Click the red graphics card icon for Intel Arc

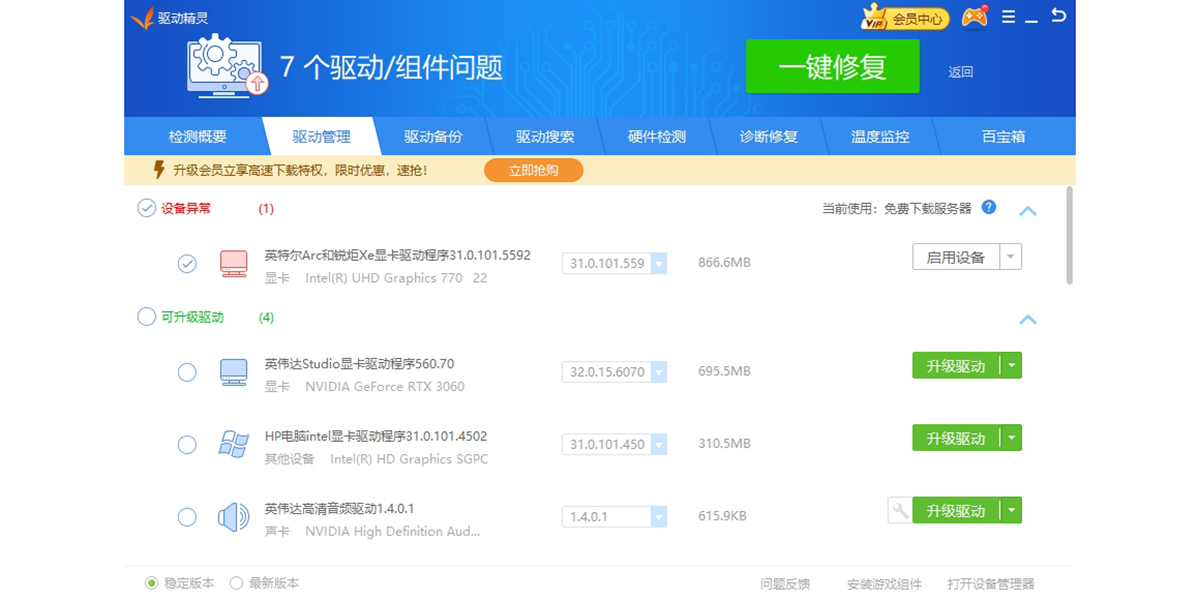[x=233, y=263]
